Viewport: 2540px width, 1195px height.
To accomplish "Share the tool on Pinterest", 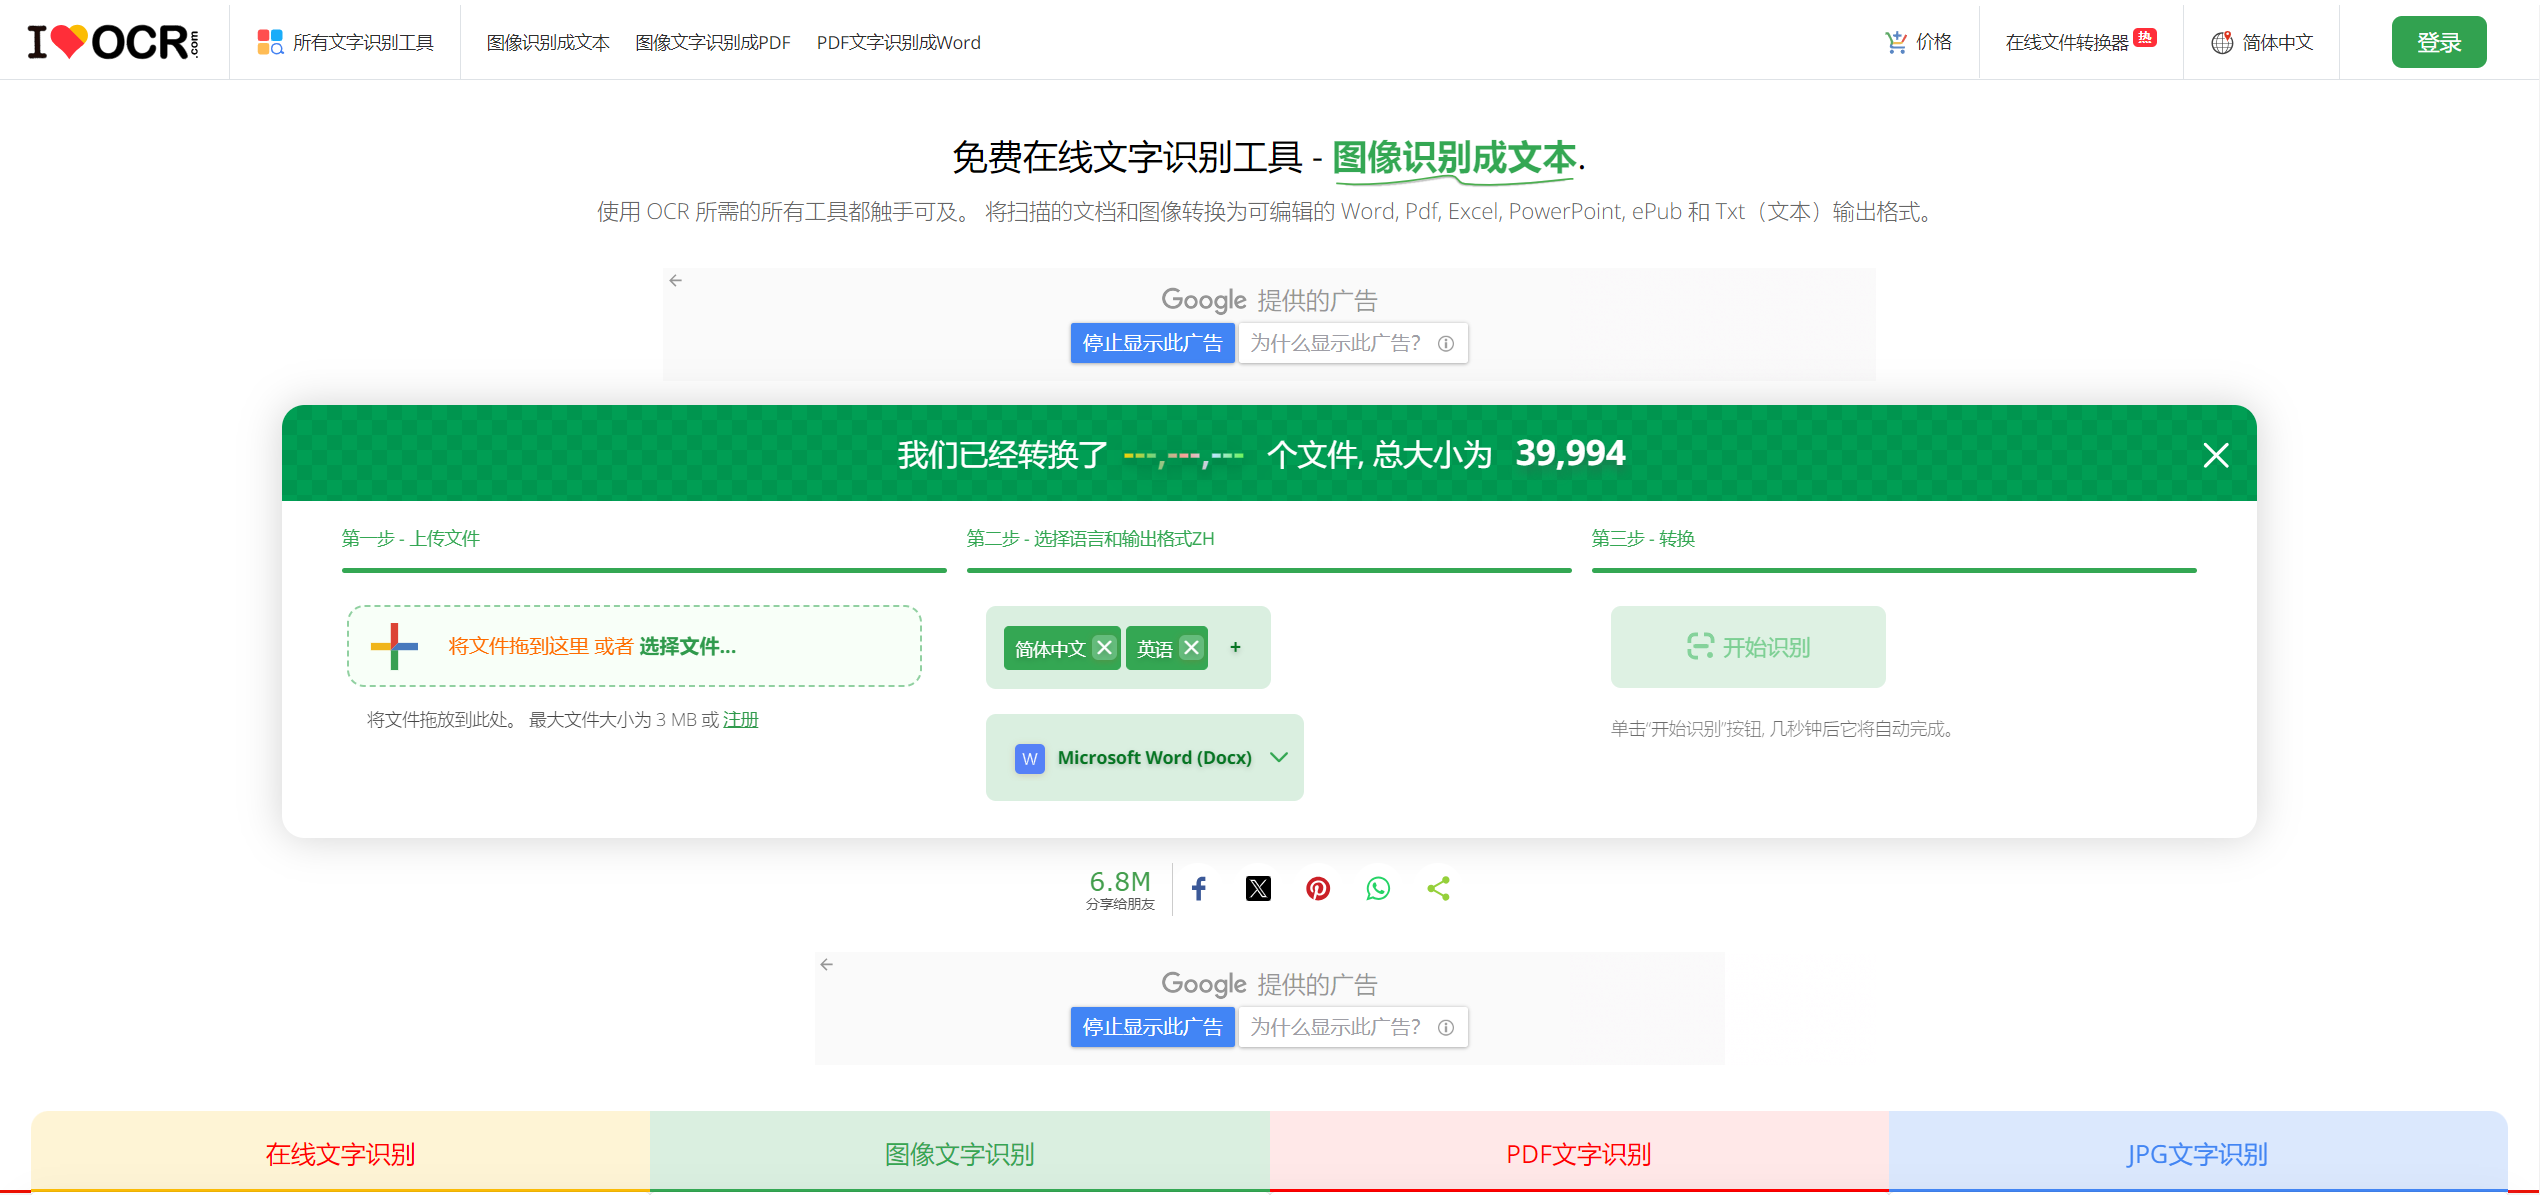I will pos(1317,888).
